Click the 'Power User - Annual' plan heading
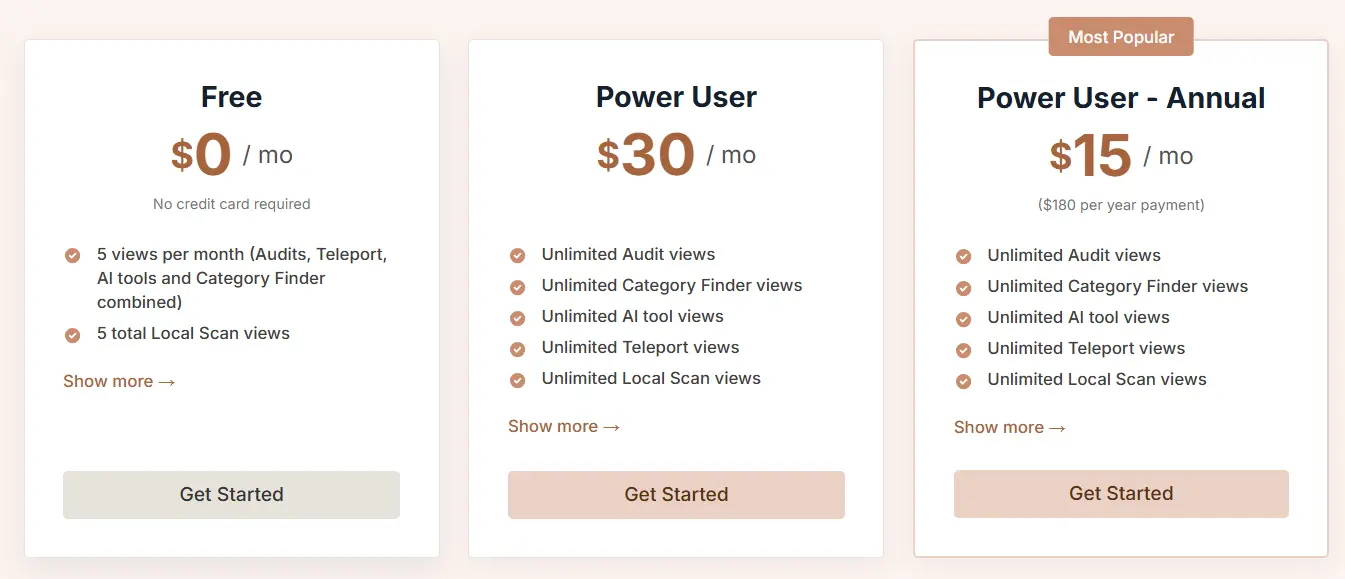This screenshot has height=579, width=1345. click(x=1121, y=98)
